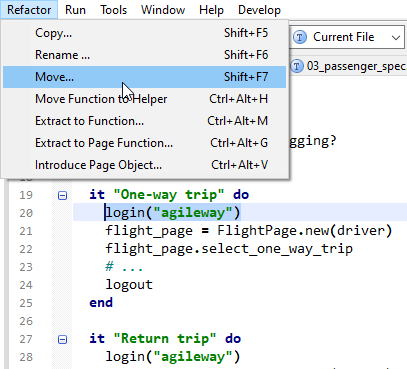Screen dimensions: 407x369
Task: Open the Window menu
Action: (x=163, y=10)
